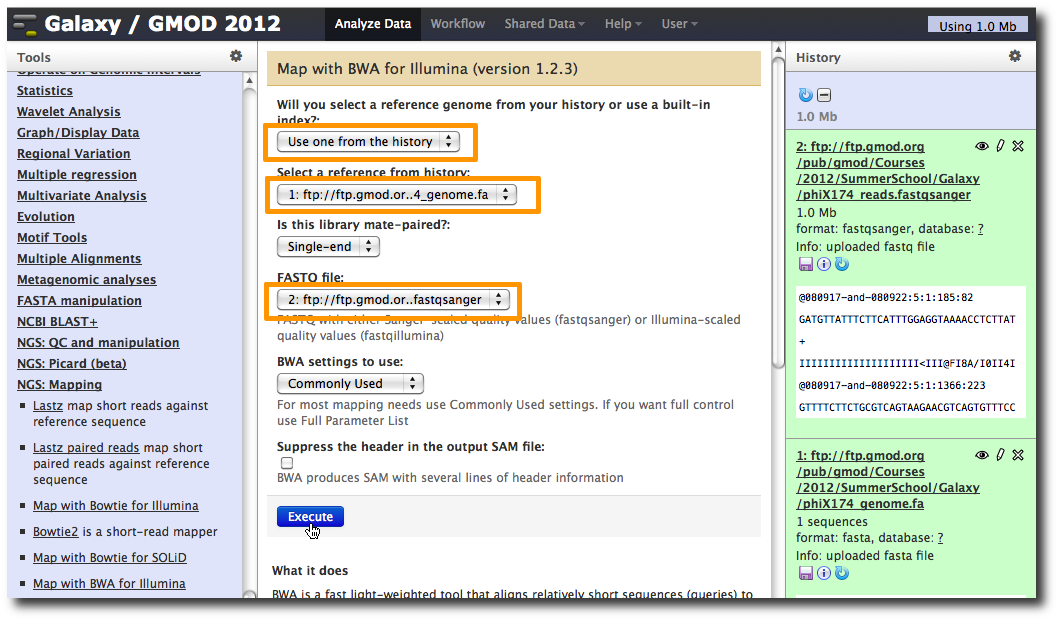Set database for dataset 2 via the ? link
Screen dimensions: 1059x621
click(x=980, y=229)
